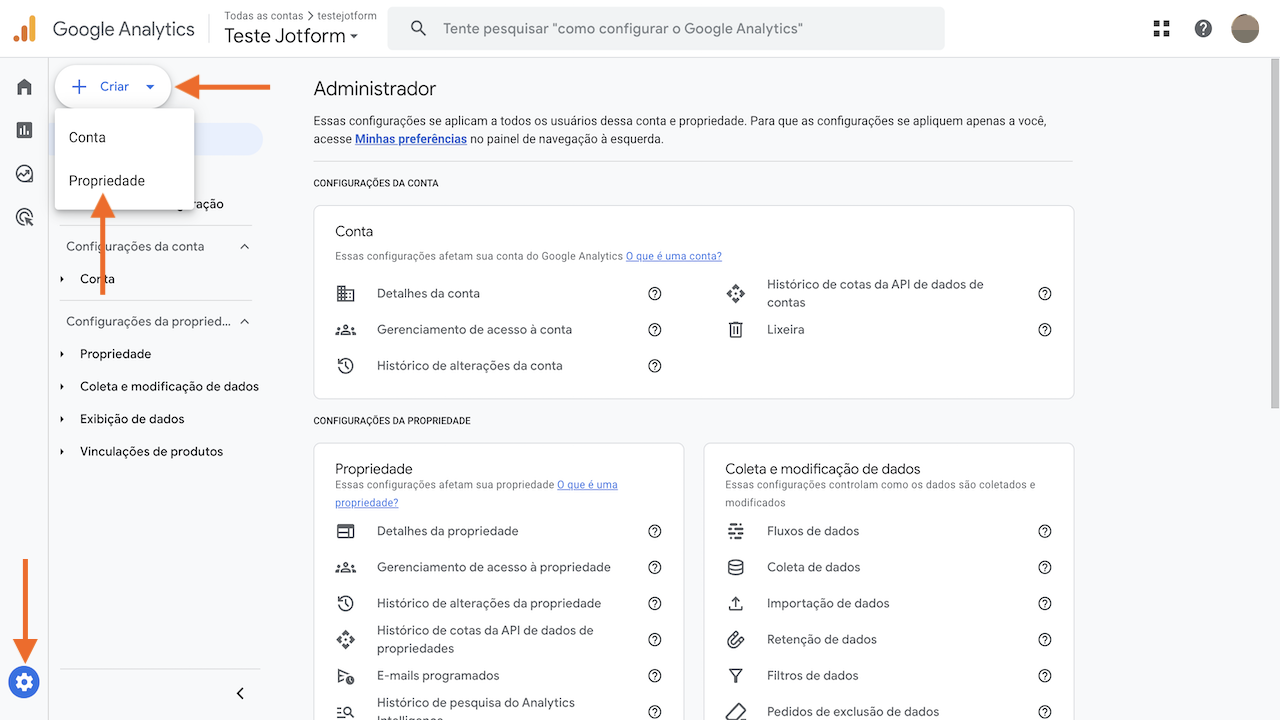Viewport: 1280px width, 720px height.
Task: Open the Home icon in the sidebar
Action: 24,86
